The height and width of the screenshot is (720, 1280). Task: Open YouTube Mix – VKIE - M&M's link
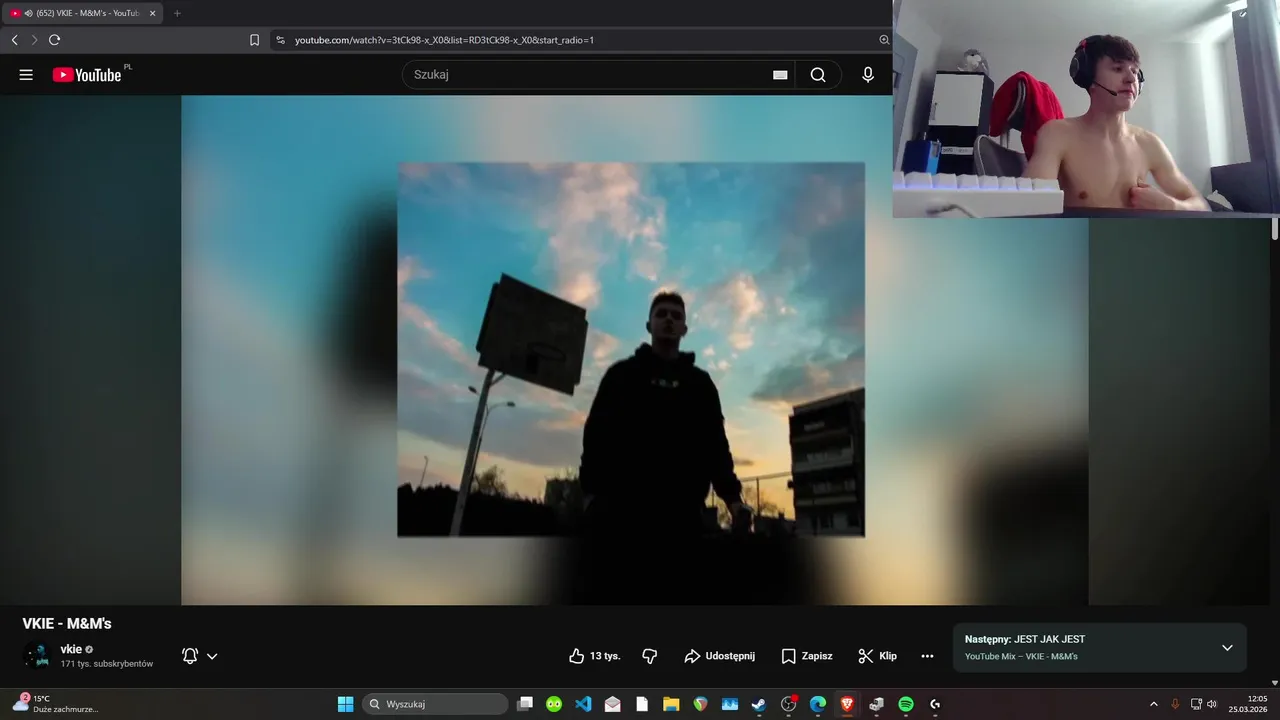click(x=1021, y=657)
